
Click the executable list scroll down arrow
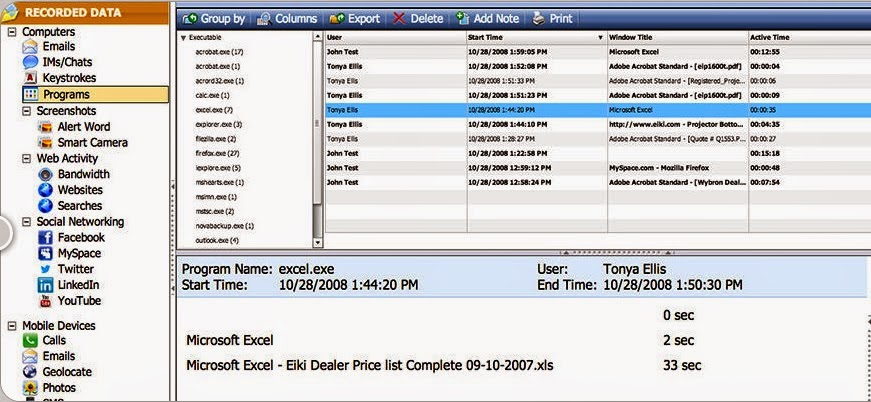click(x=318, y=242)
